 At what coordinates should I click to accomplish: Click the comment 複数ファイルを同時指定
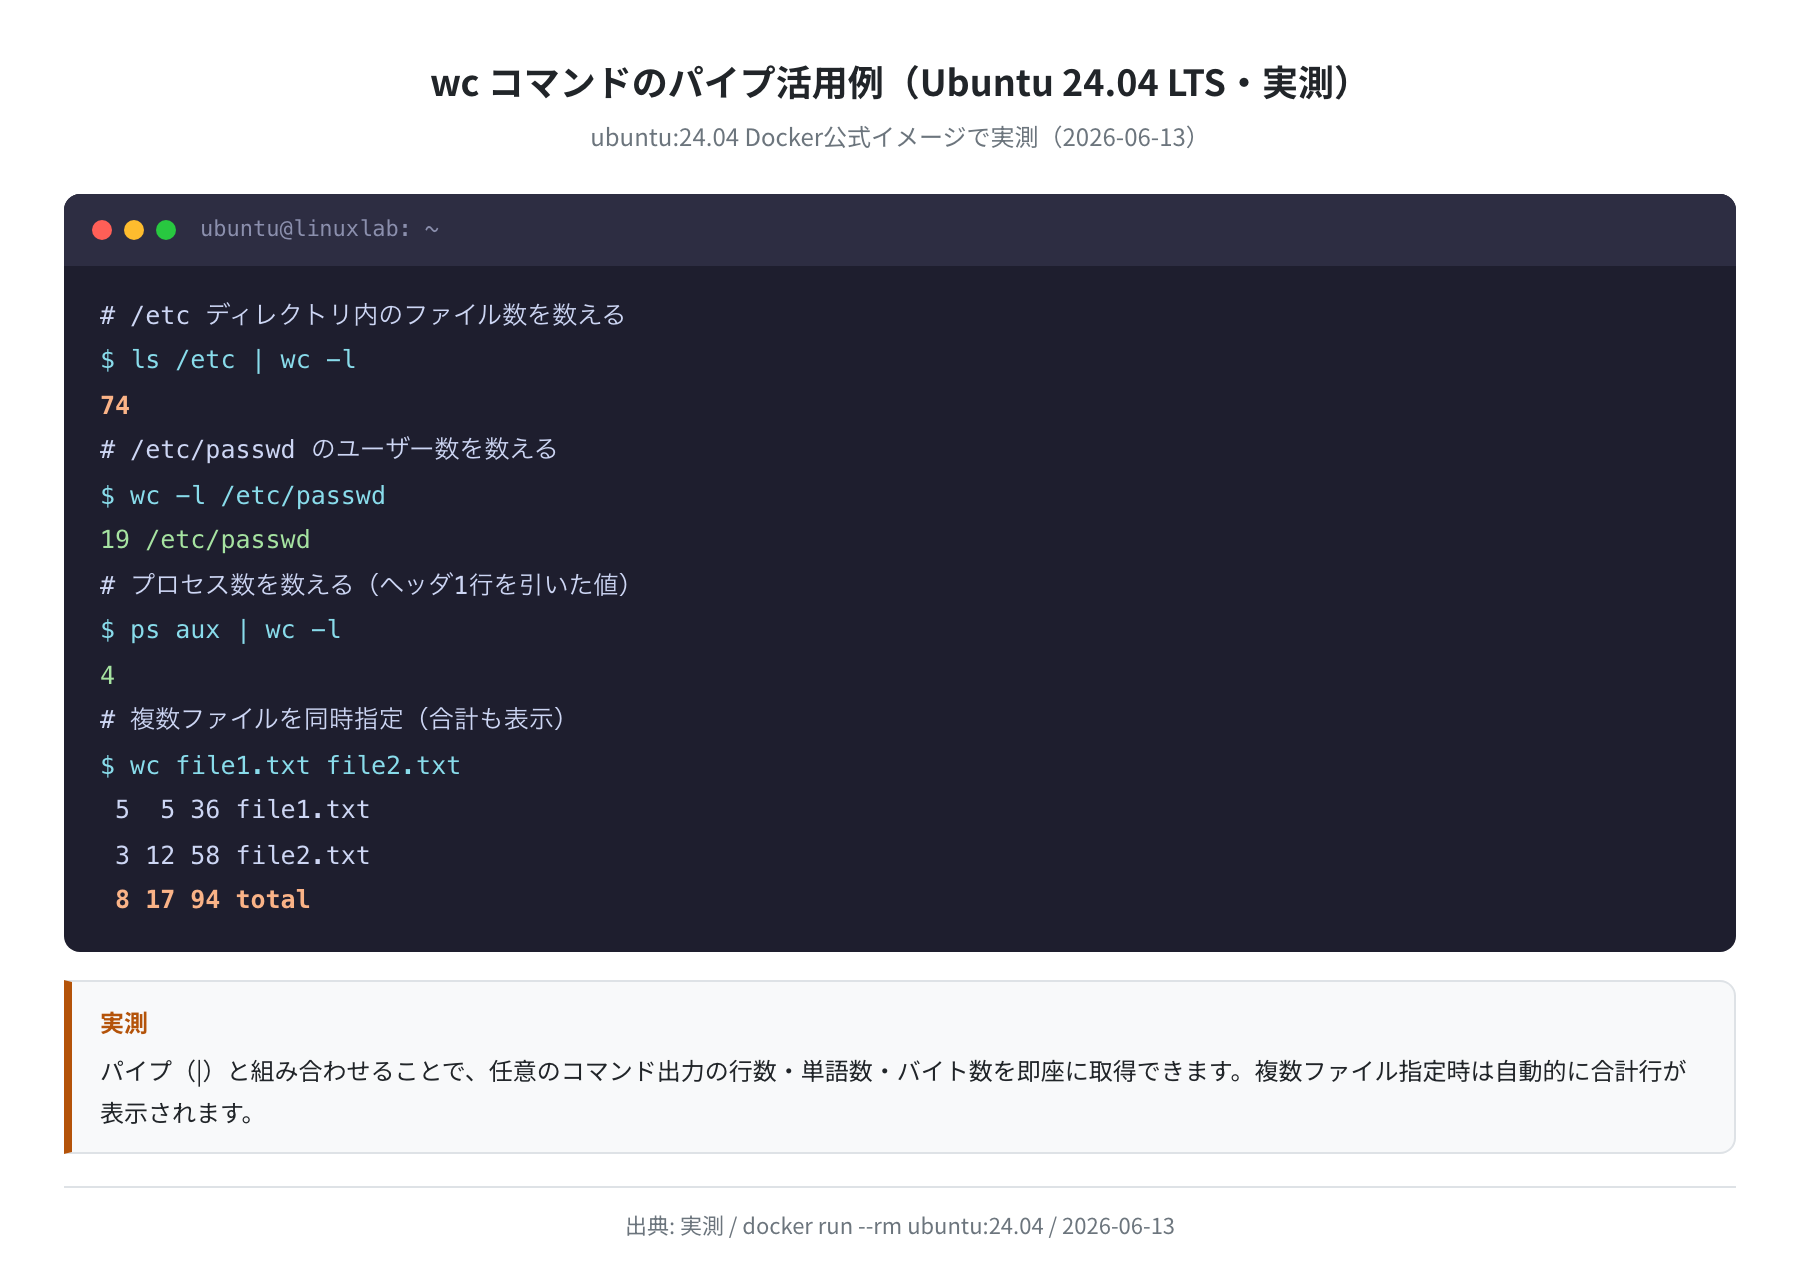(332, 720)
